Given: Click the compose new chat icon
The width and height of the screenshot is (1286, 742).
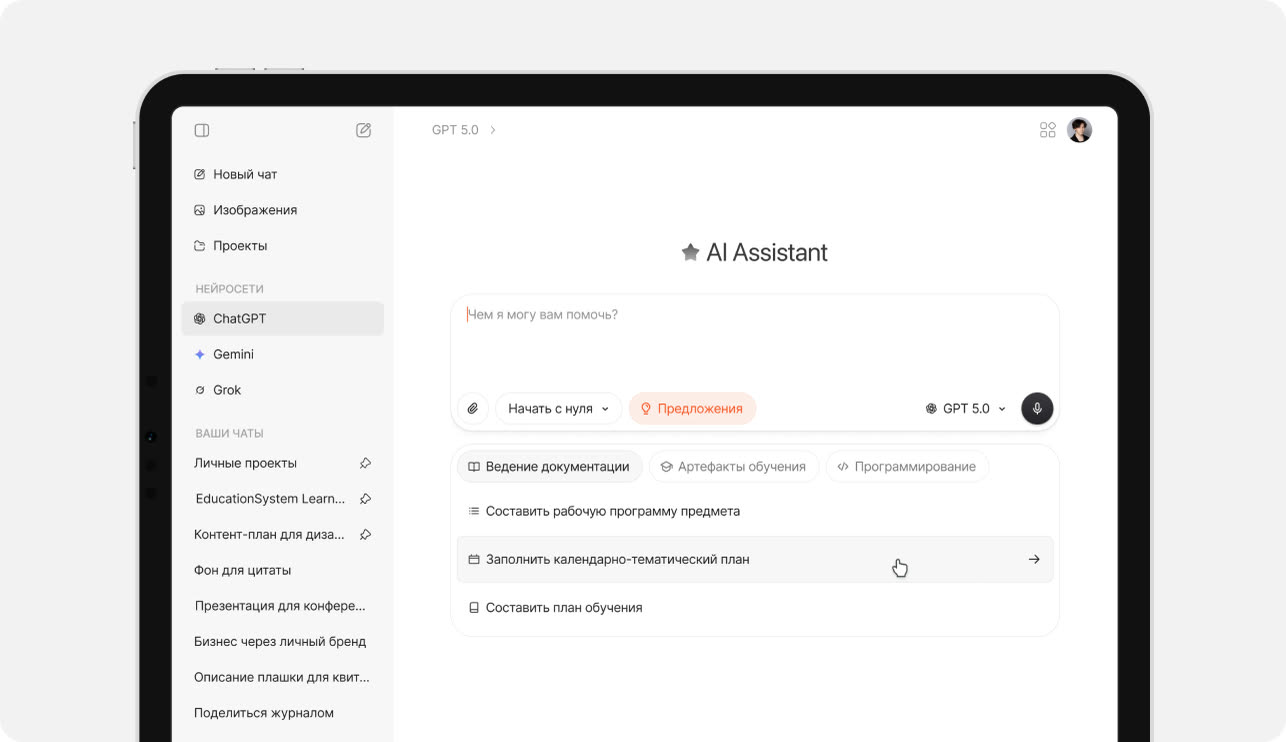Looking at the screenshot, I should click(364, 130).
